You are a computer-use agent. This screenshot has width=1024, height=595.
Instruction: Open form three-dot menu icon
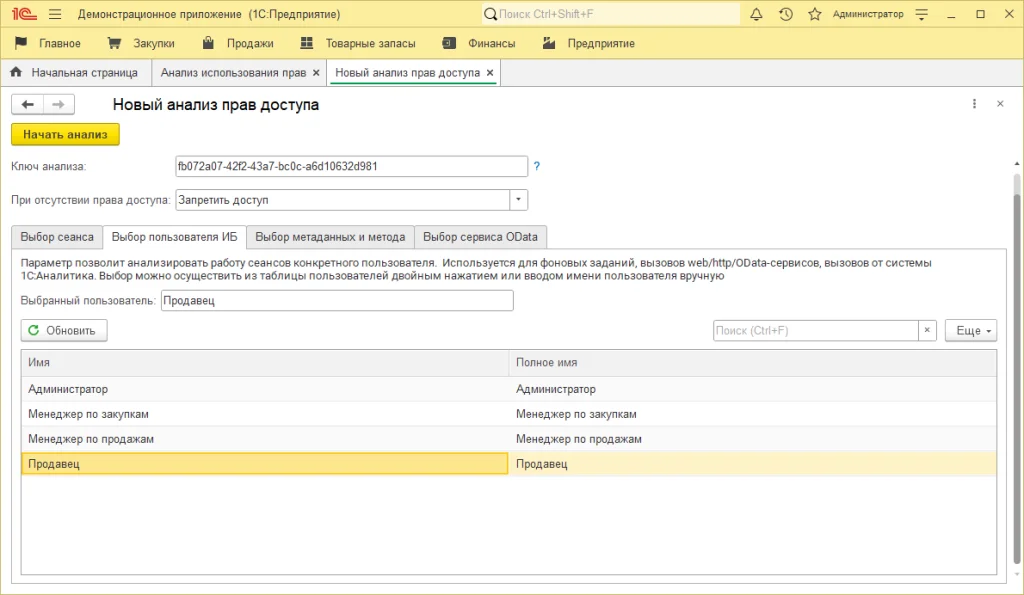(x=974, y=104)
